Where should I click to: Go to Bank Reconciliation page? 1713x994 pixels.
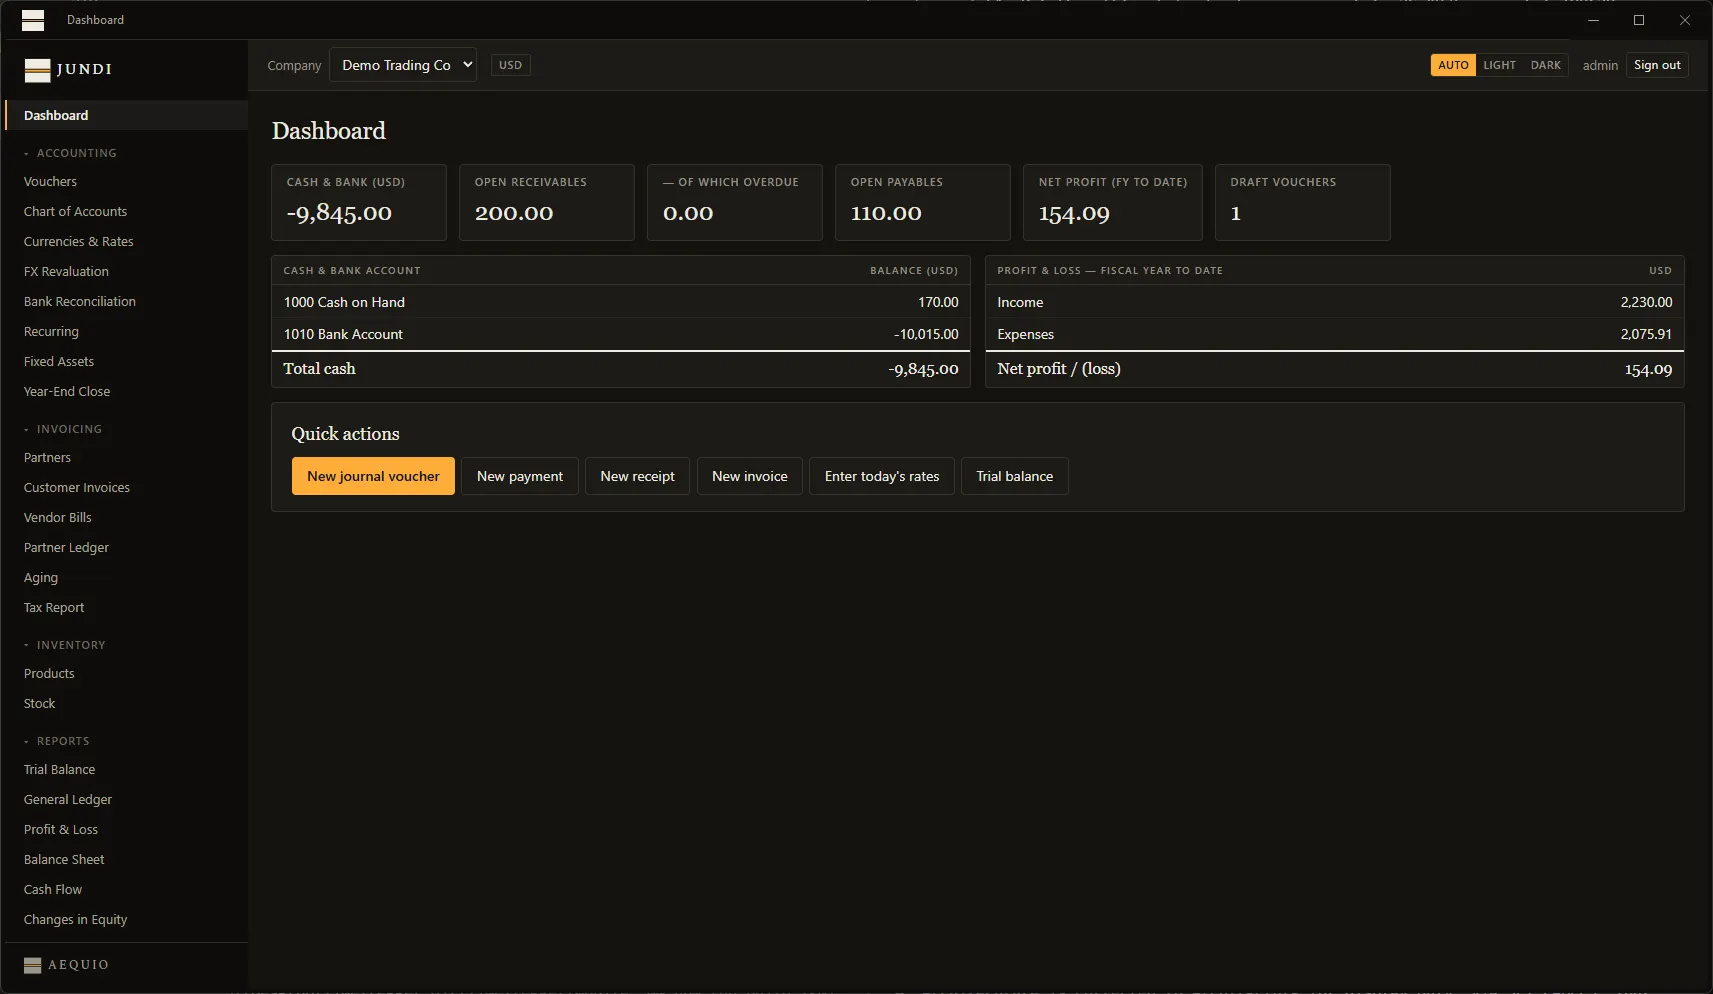tap(80, 301)
